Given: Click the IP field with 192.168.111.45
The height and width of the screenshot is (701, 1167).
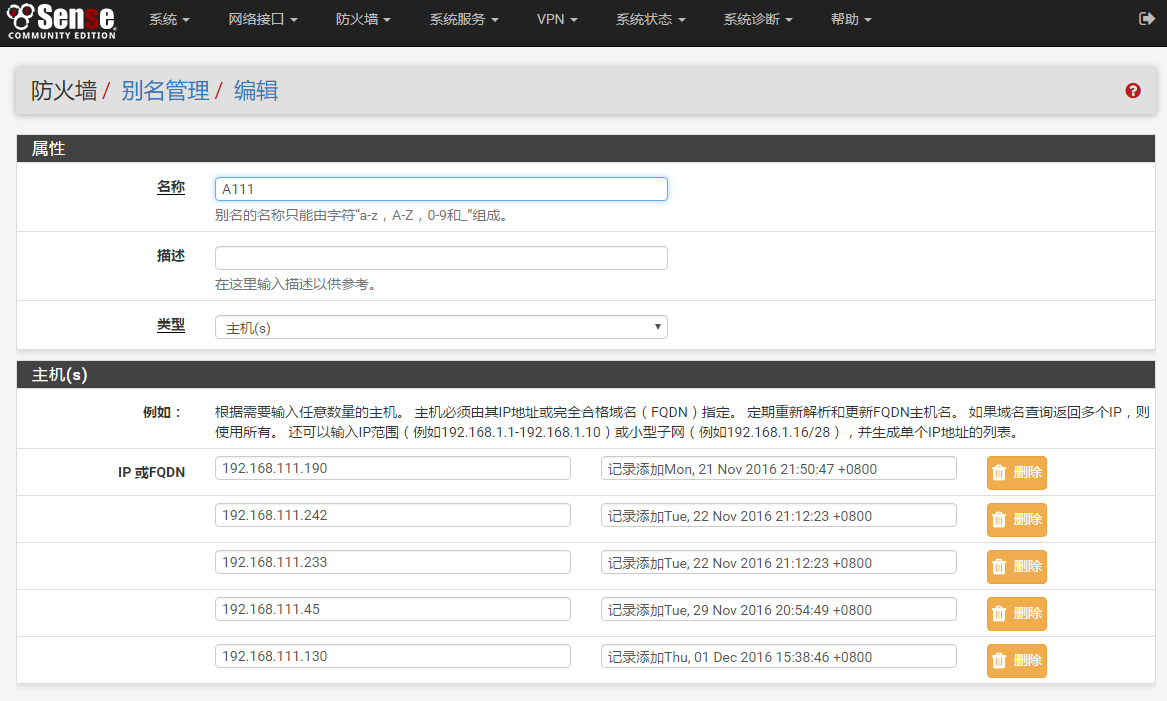Looking at the screenshot, I should coord(392,609).
